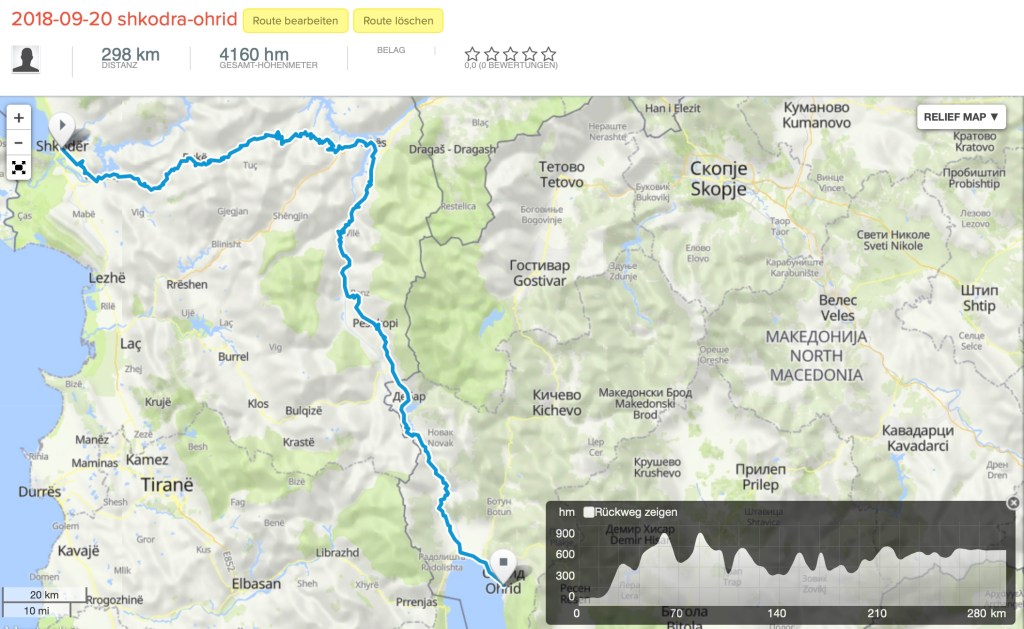Rate the route with five stars
This screenshot has width=1024, height=629.
(548, 54)
